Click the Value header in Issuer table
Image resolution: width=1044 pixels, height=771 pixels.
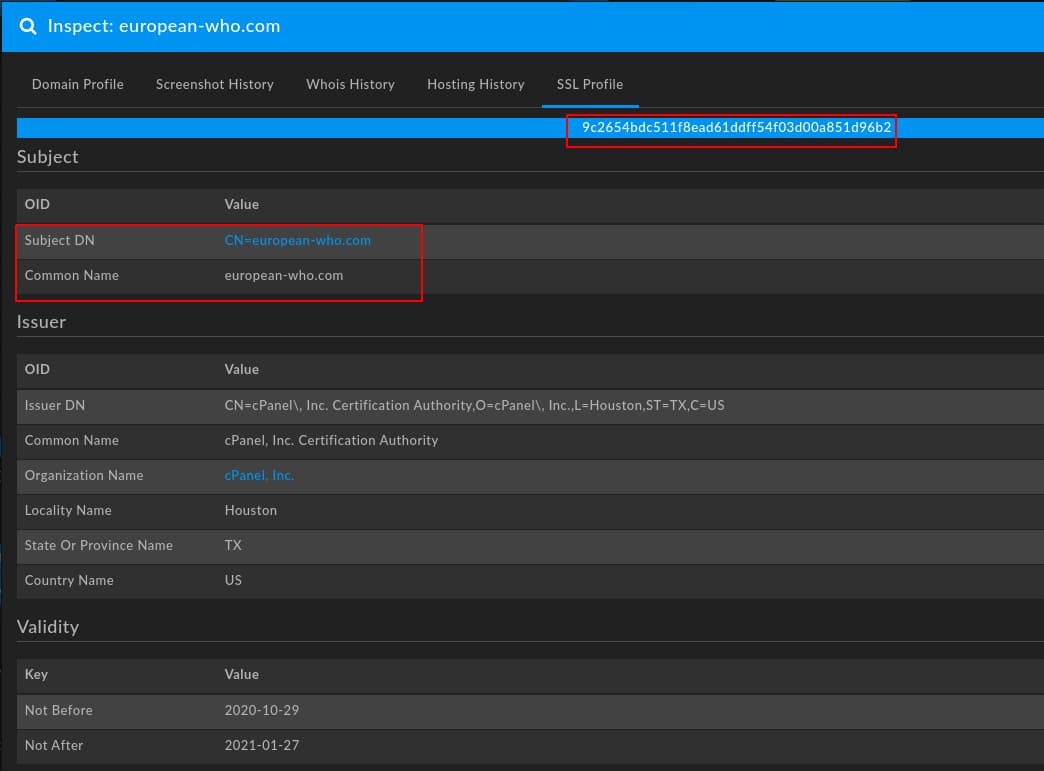[x=242, y=370]
